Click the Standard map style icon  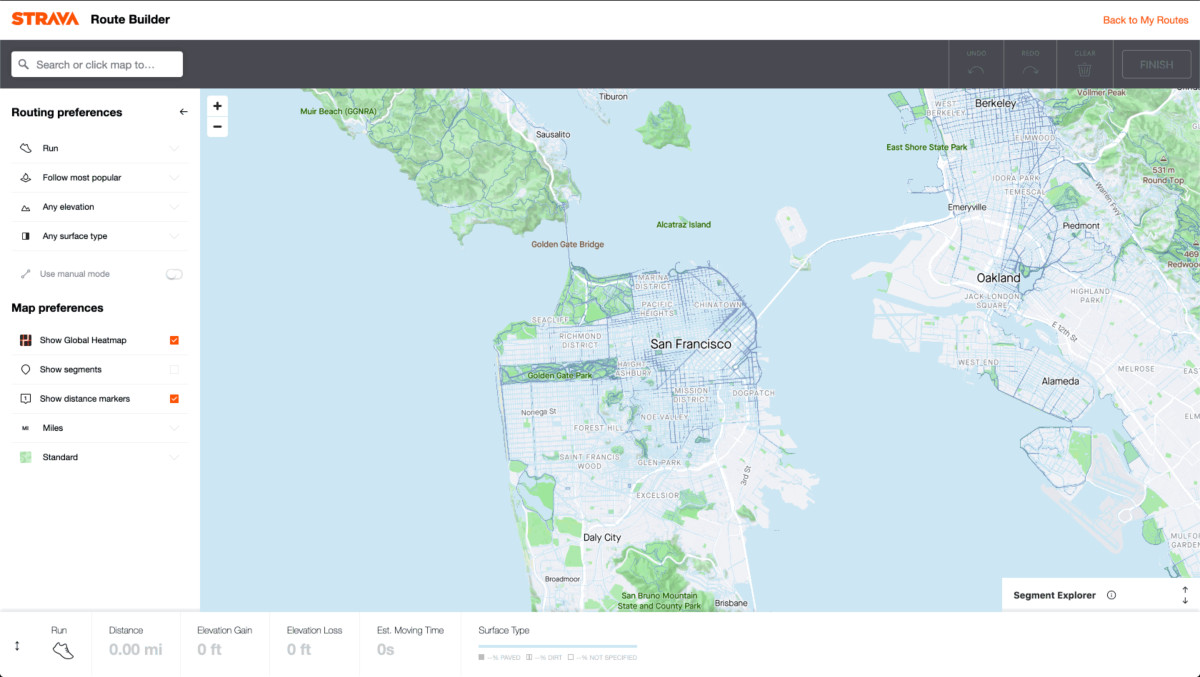click(26, 457)
